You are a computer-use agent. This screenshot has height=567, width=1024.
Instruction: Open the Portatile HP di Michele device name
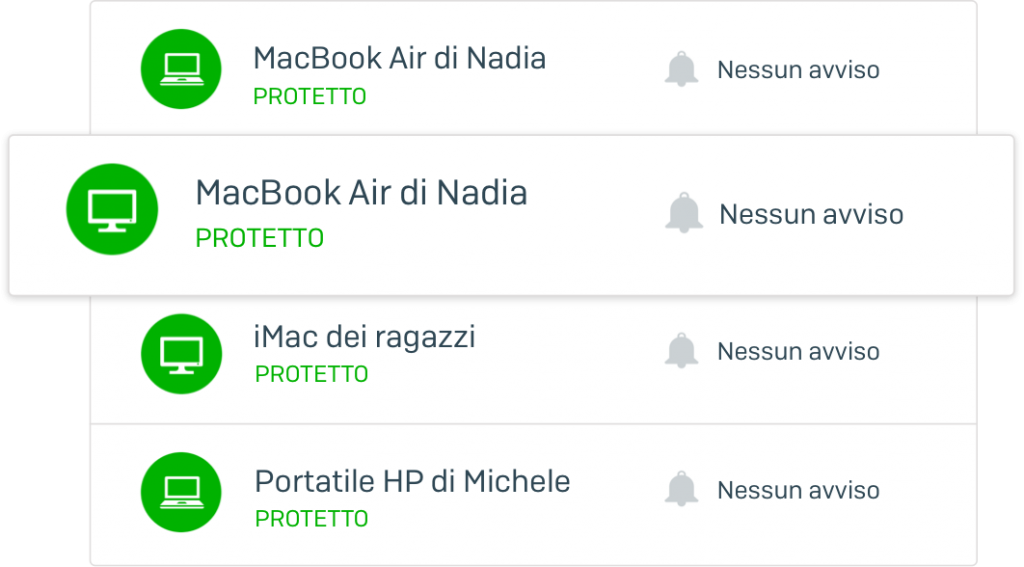(412, 481)
